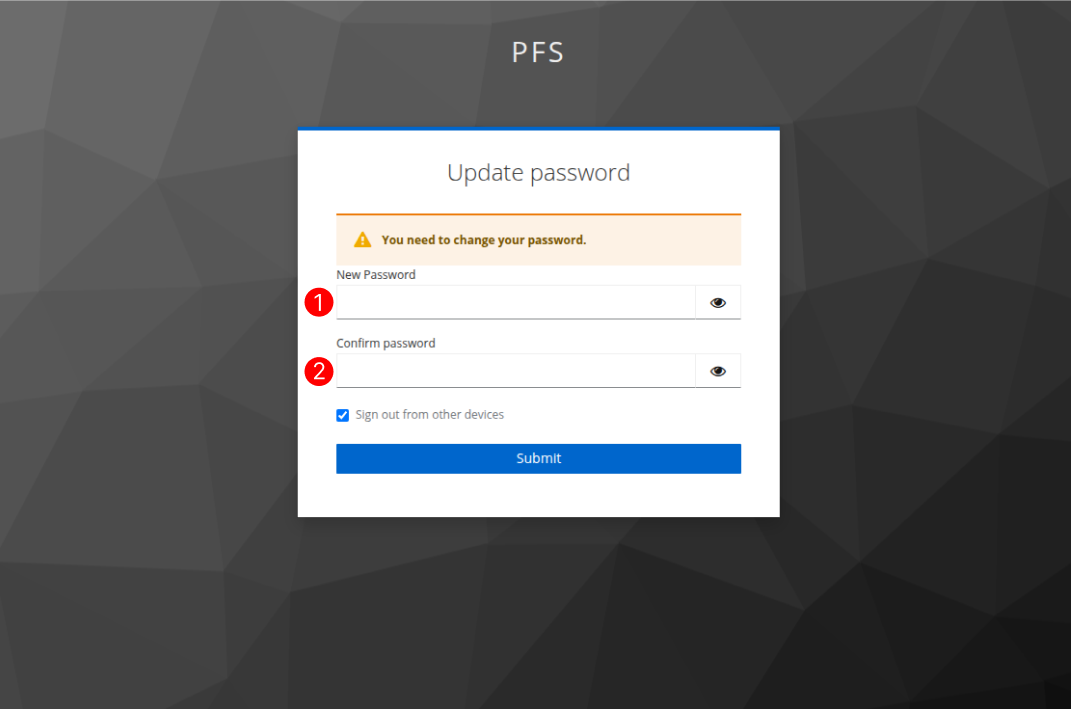
Task: Reveal the New Password using eye icon
Action: pyautogui.click(x=718, y=303)
